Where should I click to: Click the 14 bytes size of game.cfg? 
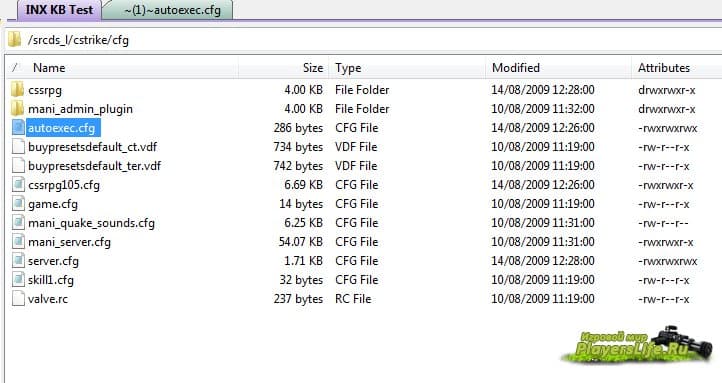[301, 204]
